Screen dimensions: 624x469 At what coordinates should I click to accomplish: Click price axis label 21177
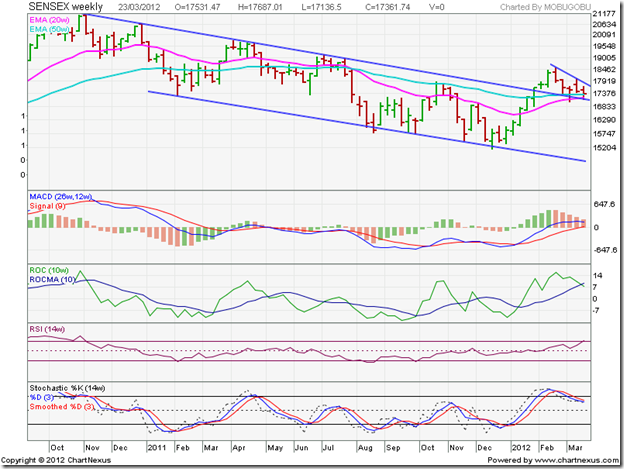click(604, 14)
